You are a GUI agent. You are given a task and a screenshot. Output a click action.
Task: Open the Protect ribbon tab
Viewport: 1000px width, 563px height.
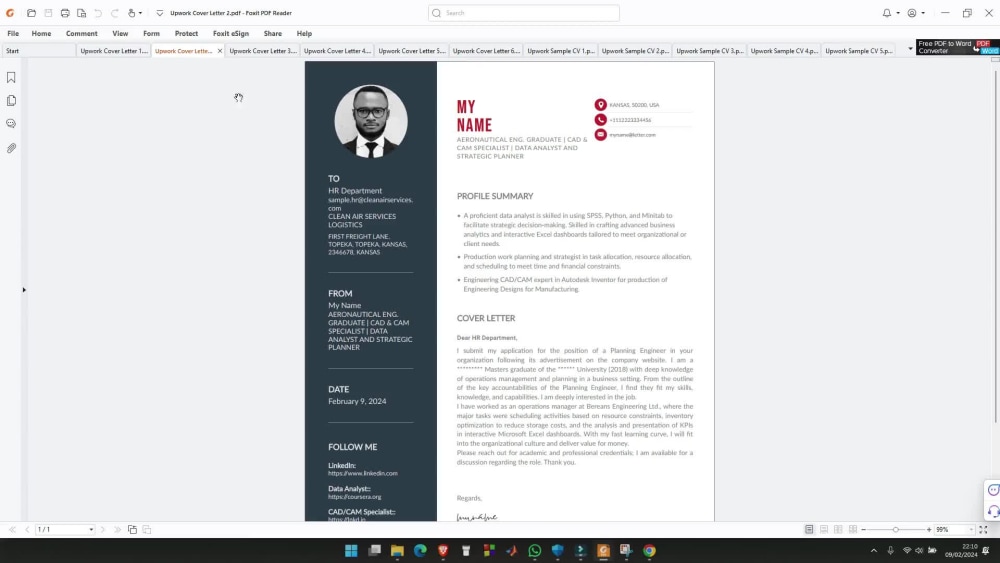coord(186,33)
